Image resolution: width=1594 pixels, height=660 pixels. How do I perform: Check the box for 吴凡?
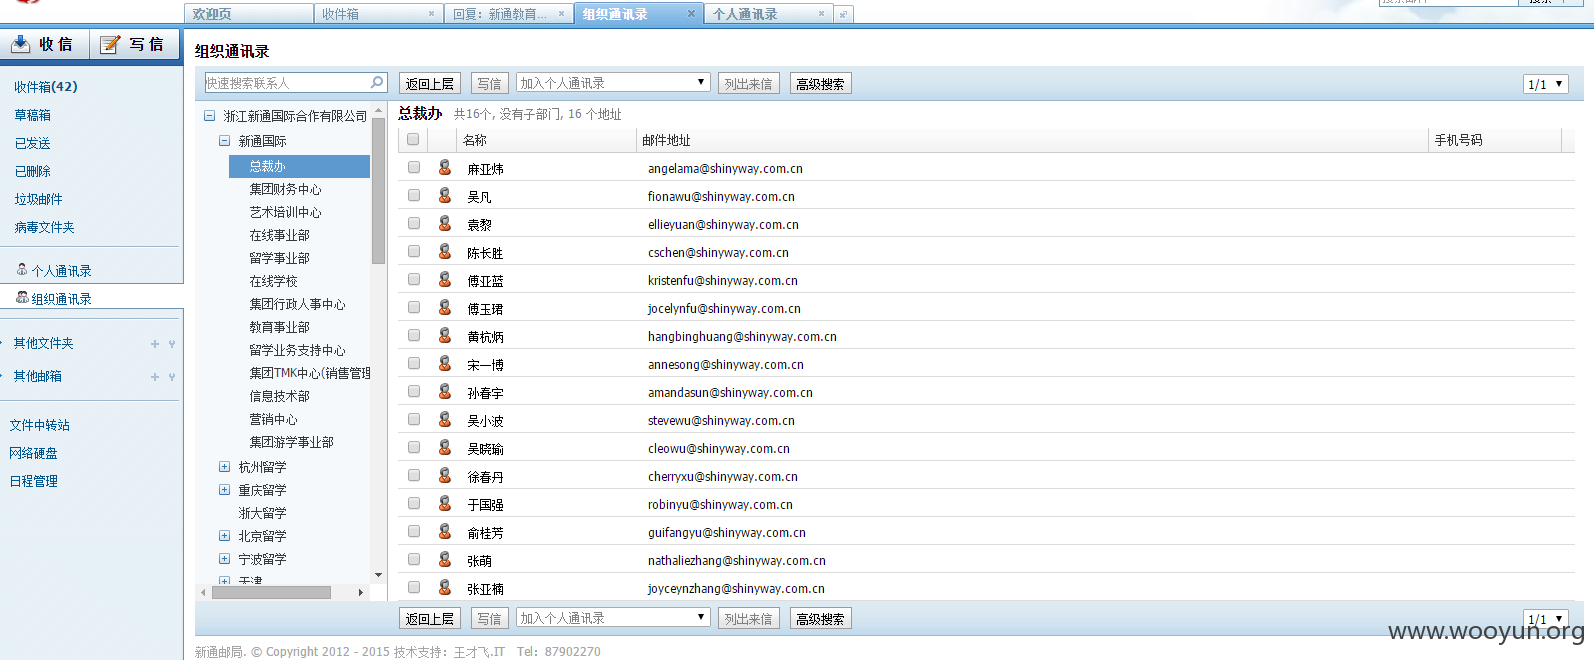point(414,196)
